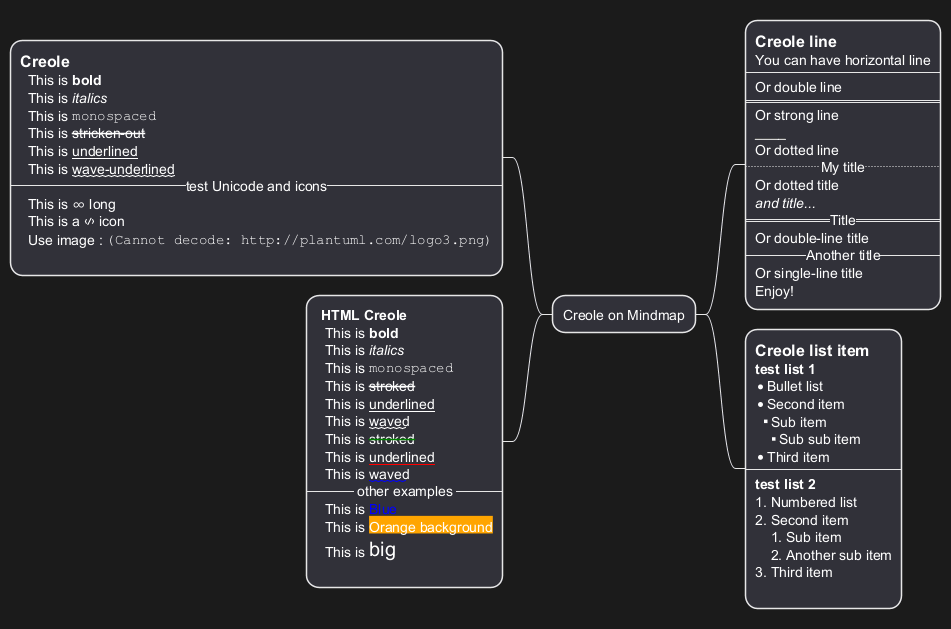Click the large "big" text in HTML Creole
This screenshot has width=951, height=629.
pyautogui.click(x=382, y=550)
